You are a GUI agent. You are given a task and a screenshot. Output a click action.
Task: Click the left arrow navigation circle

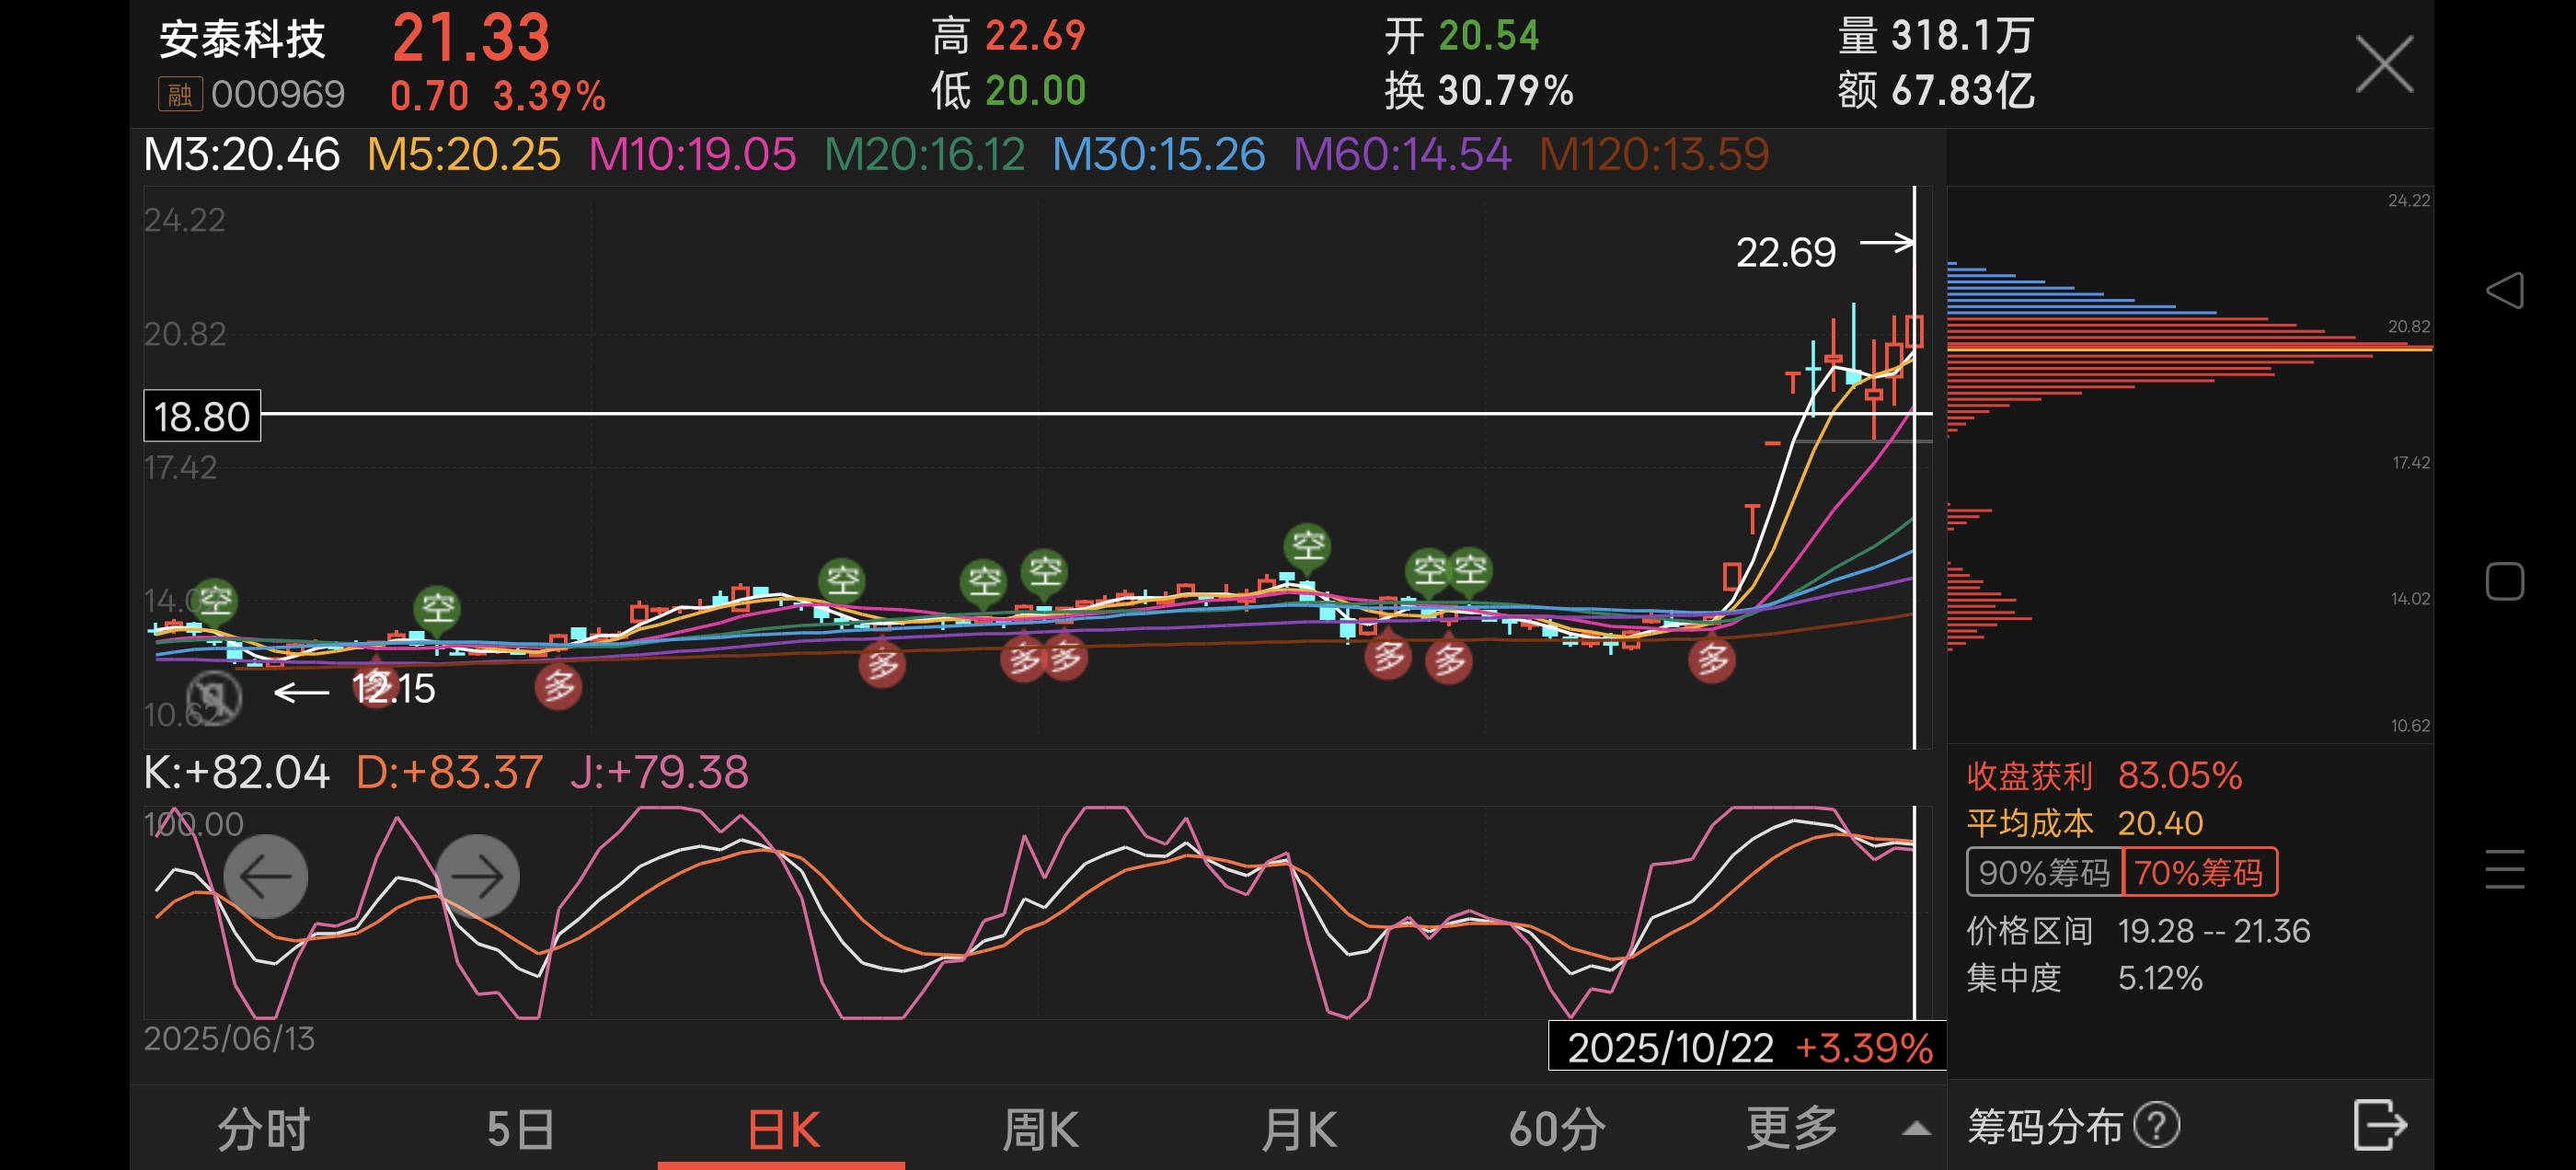point(265,876)
